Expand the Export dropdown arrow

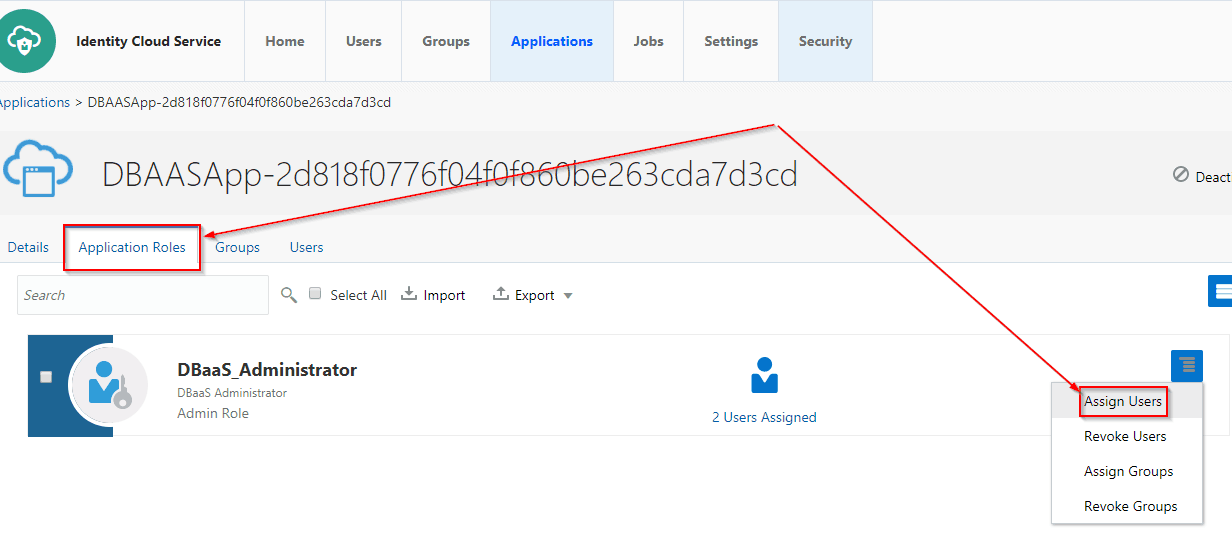[568, 296]
